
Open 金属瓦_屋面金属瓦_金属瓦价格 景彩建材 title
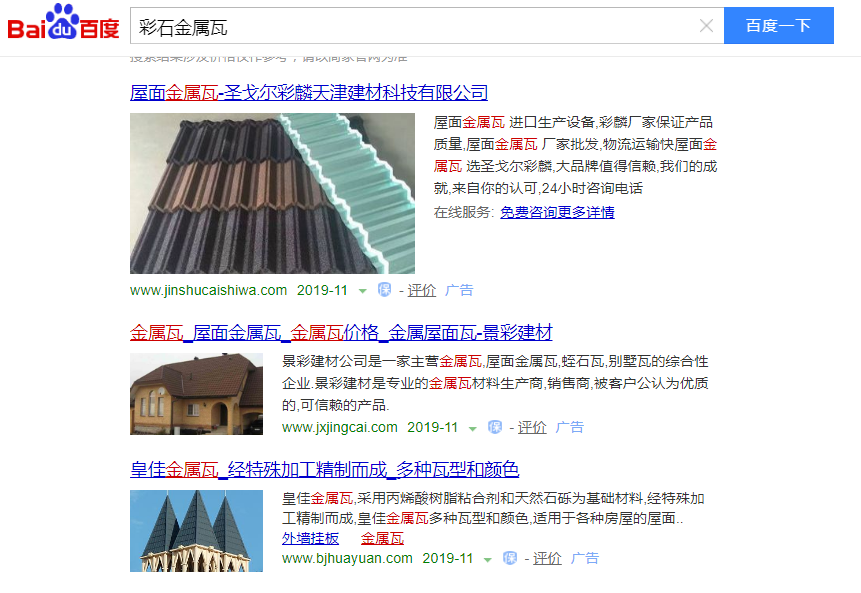point(341,332)
